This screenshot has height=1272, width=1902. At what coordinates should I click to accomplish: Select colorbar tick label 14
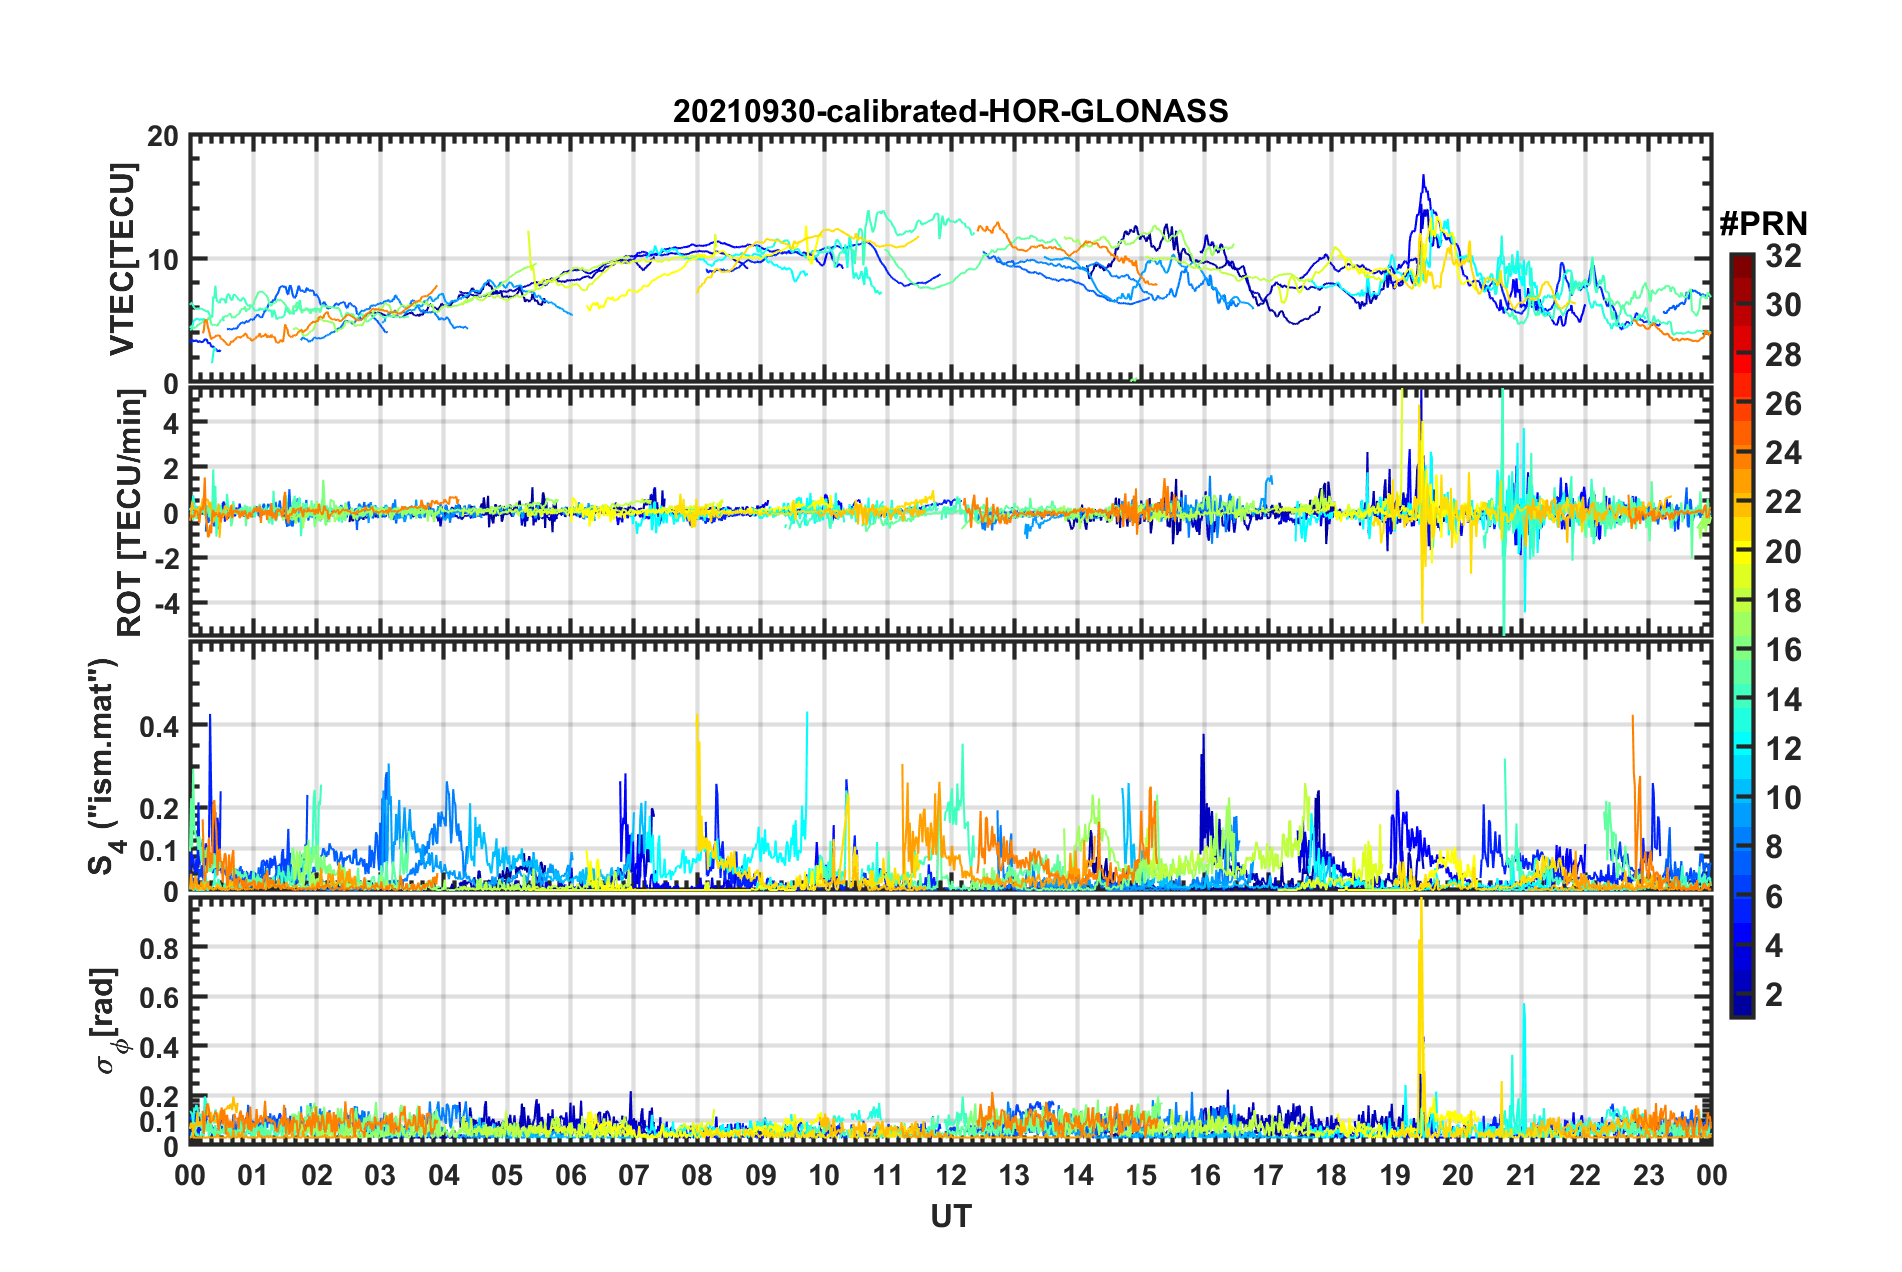point(1783,700)
